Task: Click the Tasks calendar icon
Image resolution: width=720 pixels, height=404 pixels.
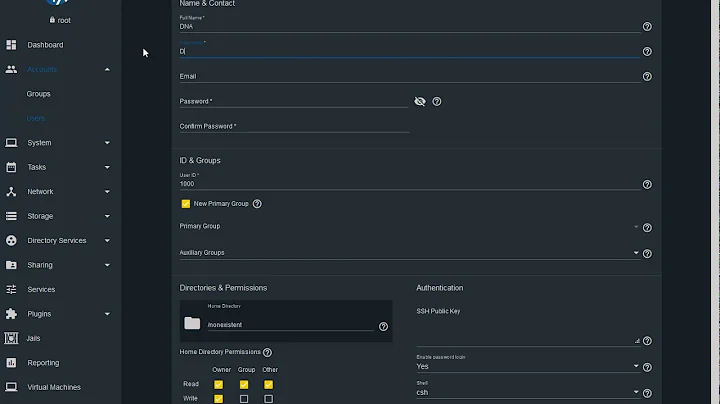Action: click(x=11, y=167)
